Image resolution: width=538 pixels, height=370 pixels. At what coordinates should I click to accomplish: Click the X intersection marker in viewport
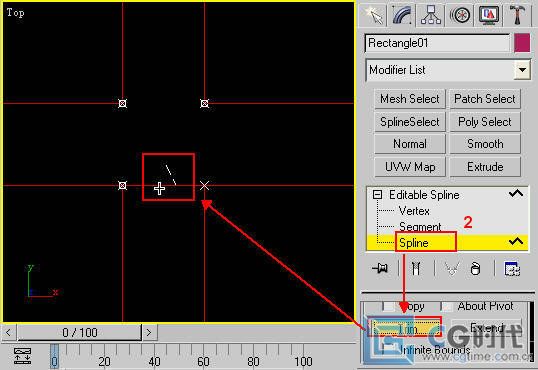(x=204, y=186)
